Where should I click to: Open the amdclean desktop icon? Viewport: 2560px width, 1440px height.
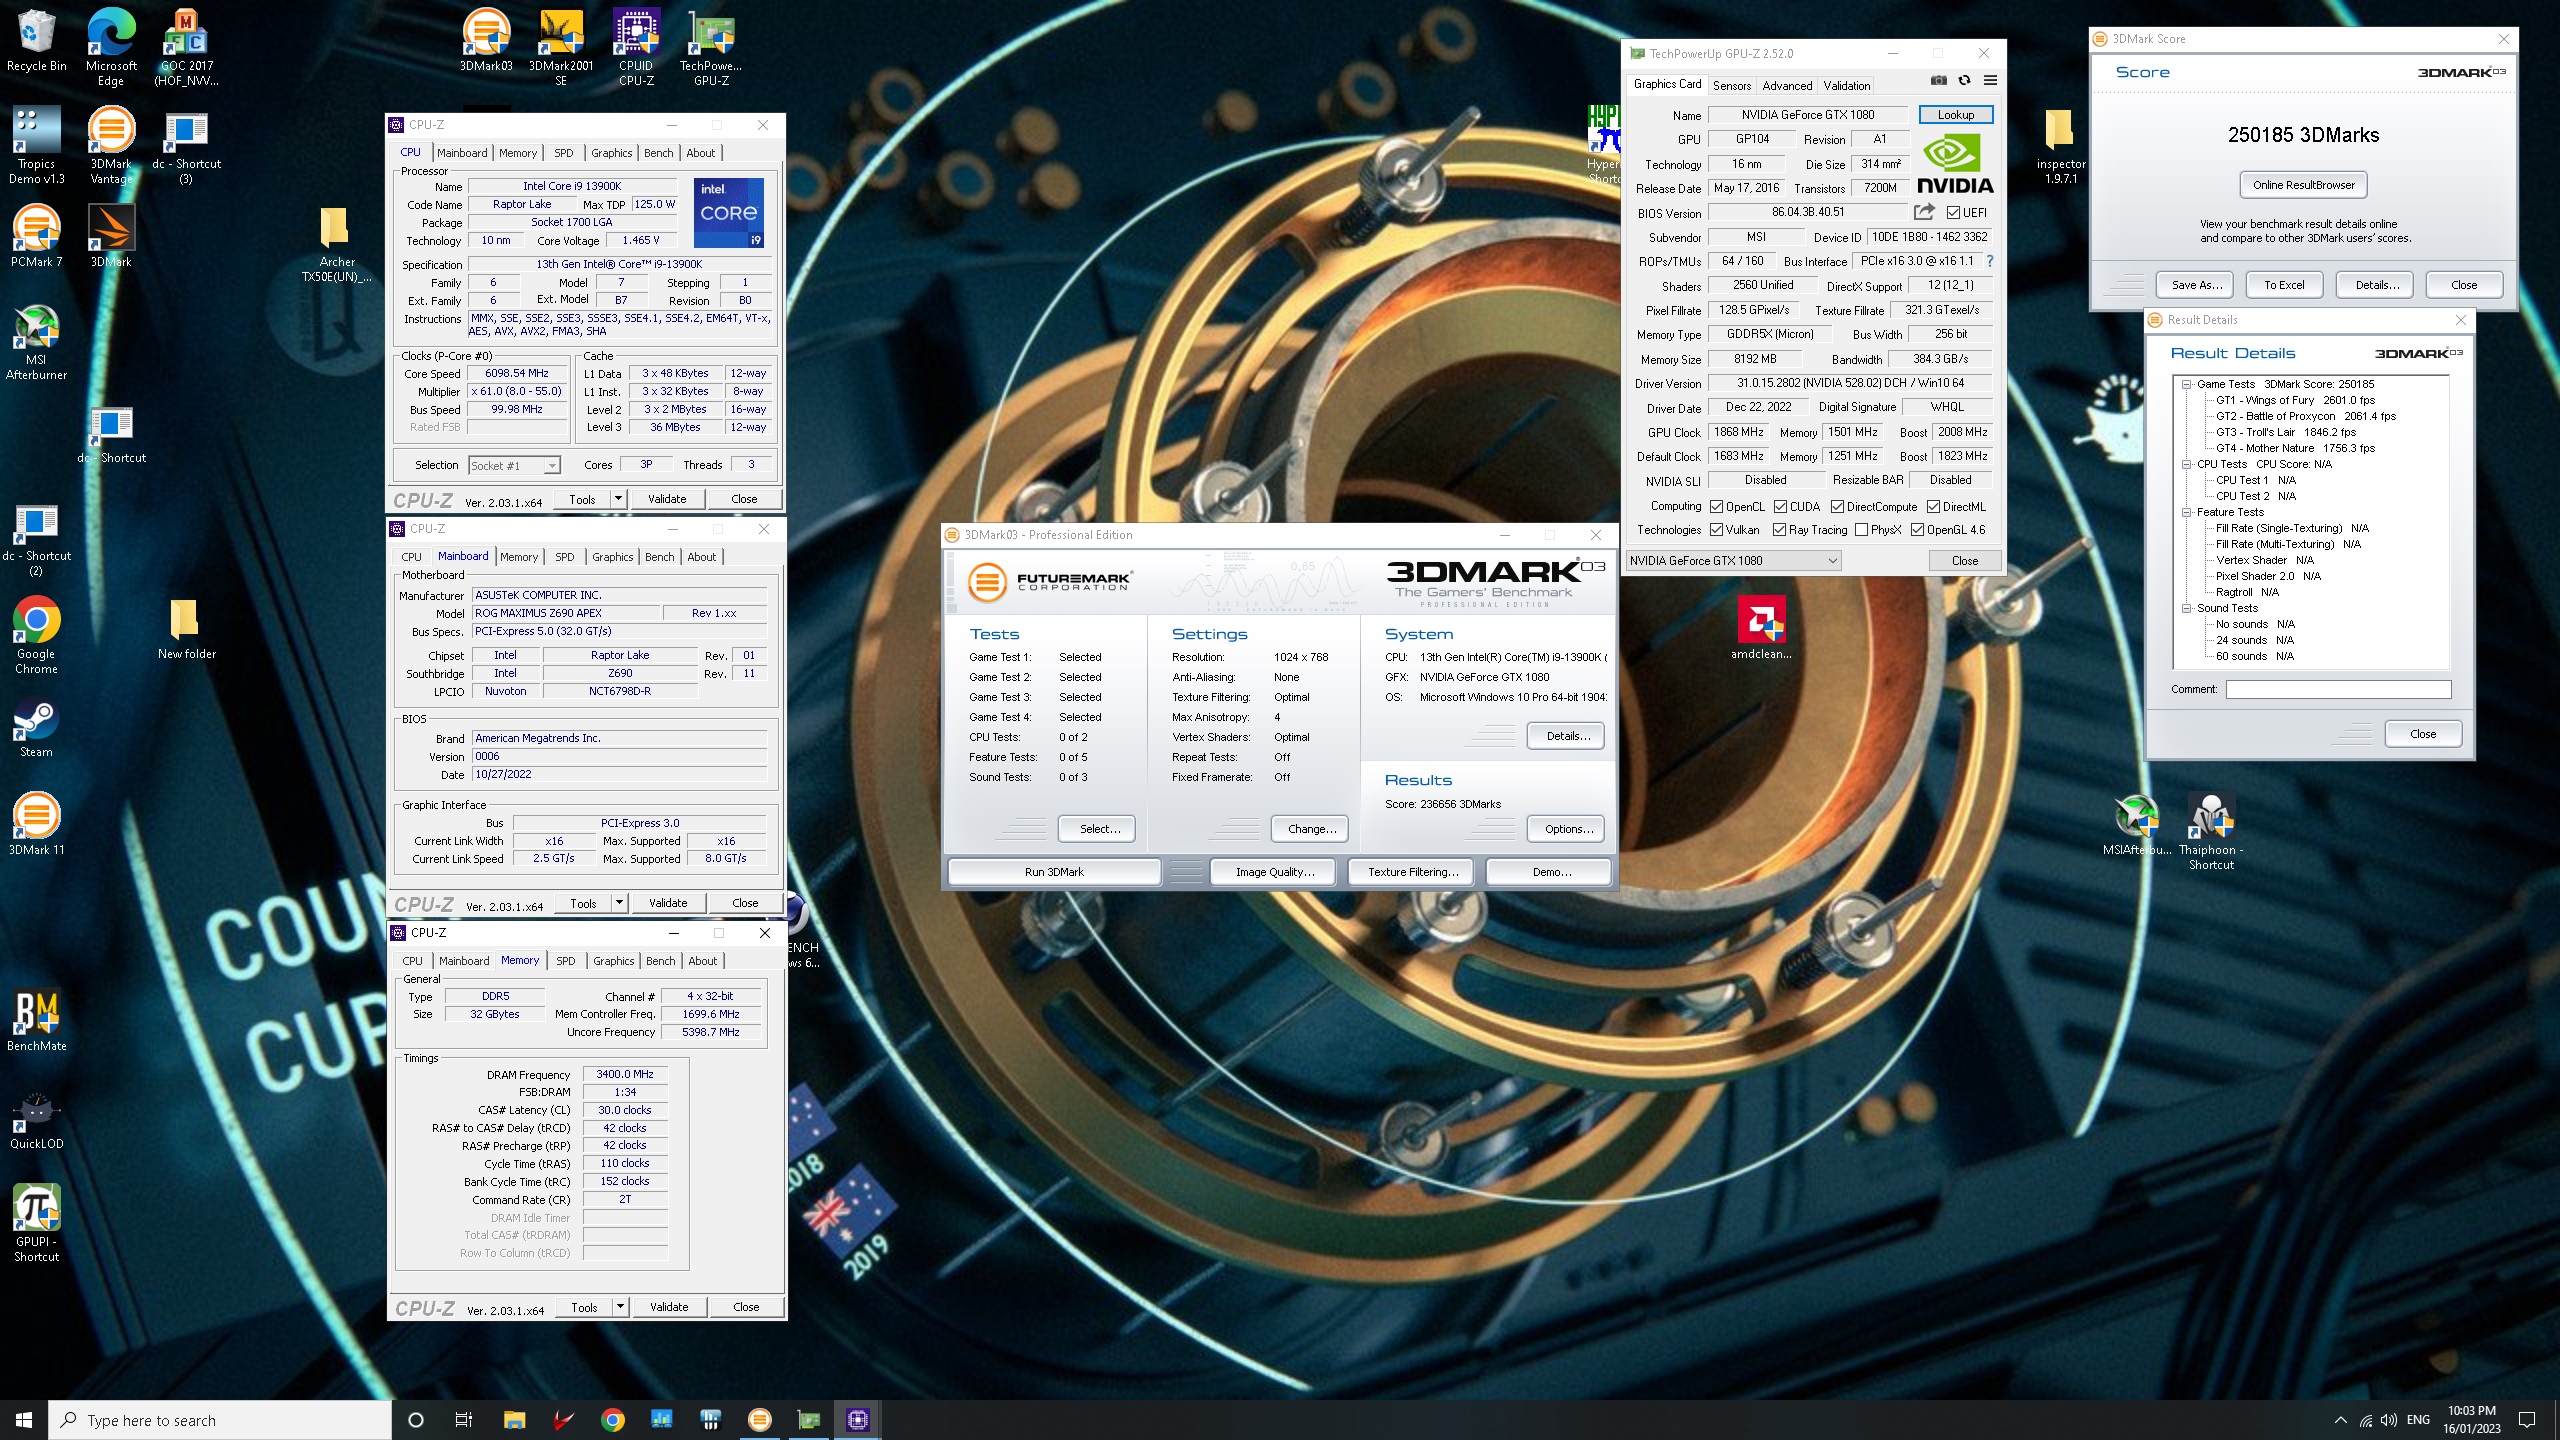coord(1761,629)
